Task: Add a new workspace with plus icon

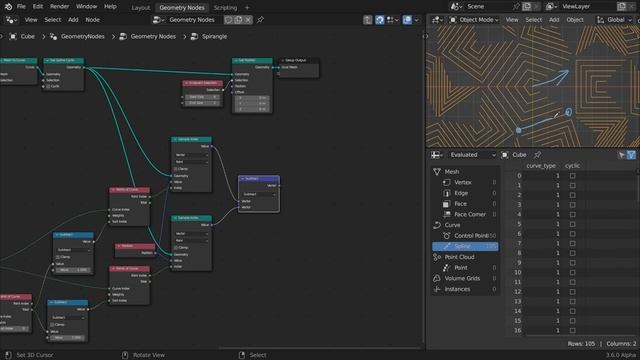Action: 247,7
